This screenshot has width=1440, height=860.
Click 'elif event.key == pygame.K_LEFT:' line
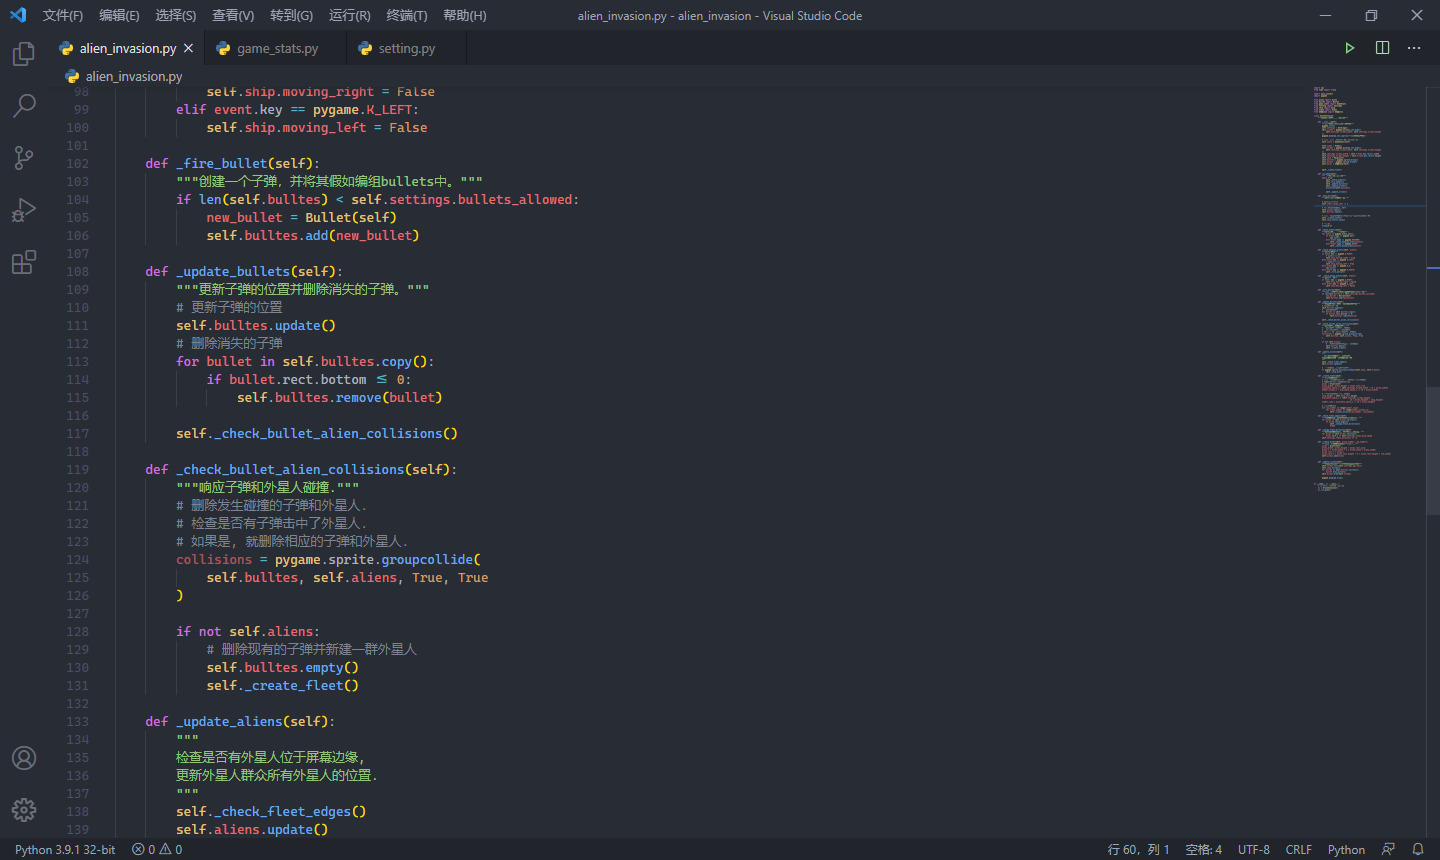[297, 109]
